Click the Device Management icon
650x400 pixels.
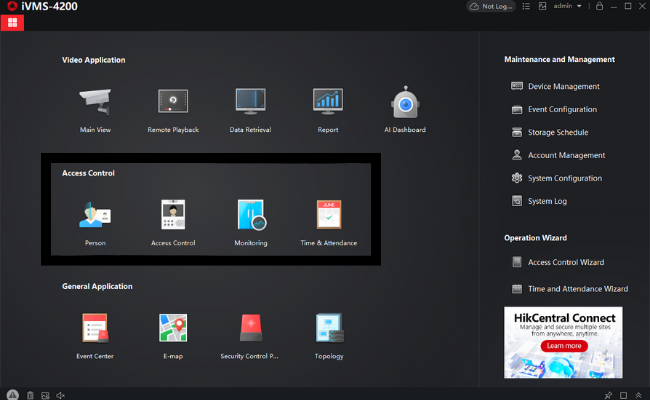[517, 86]
